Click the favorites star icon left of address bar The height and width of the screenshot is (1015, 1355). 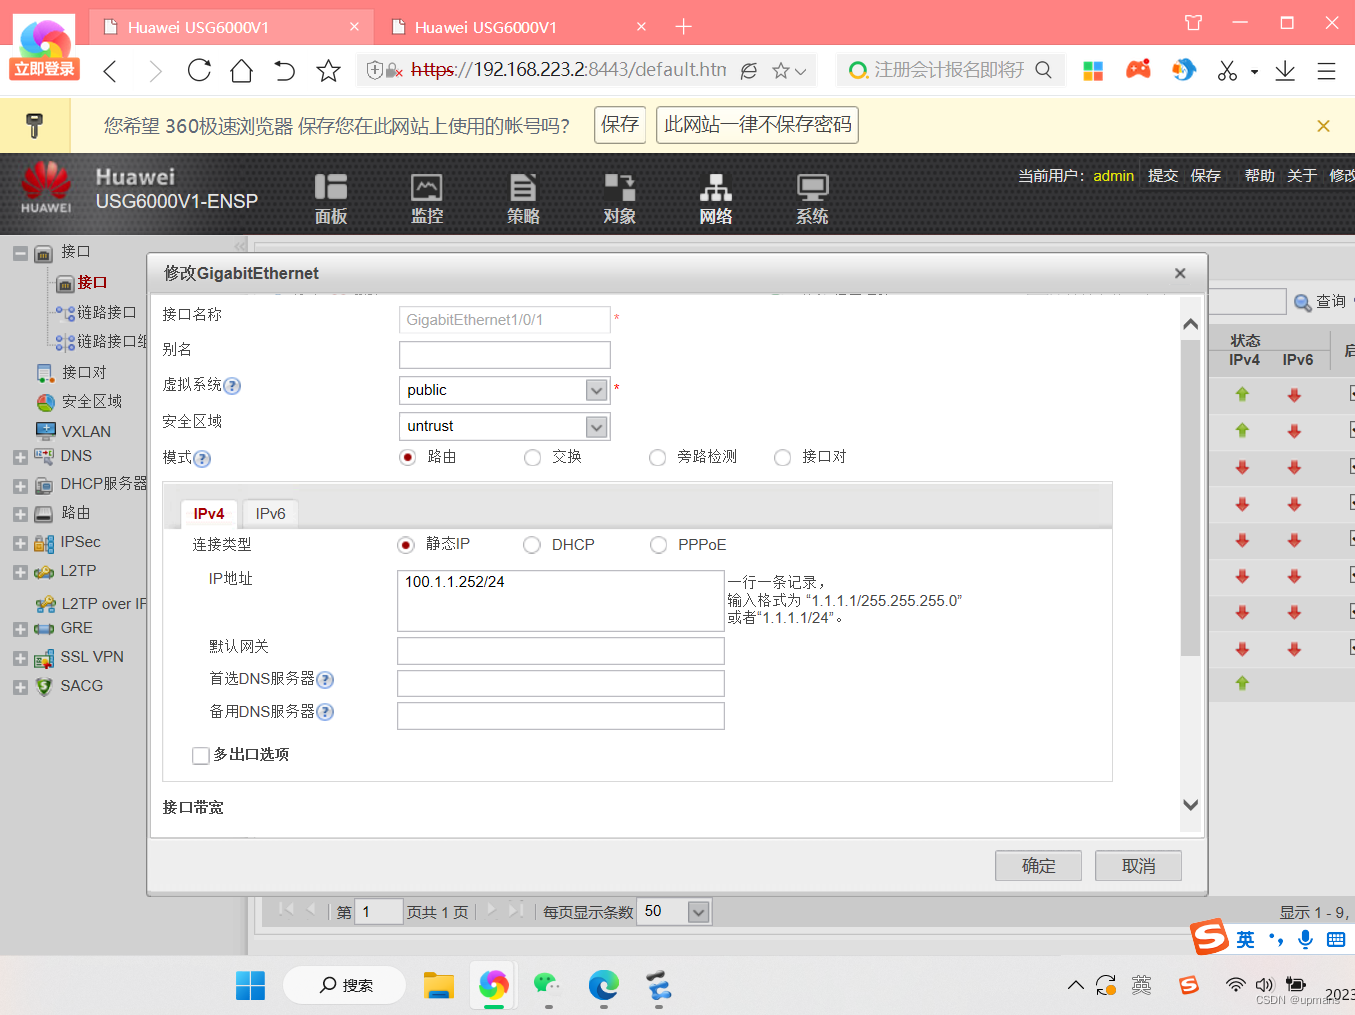328,70
